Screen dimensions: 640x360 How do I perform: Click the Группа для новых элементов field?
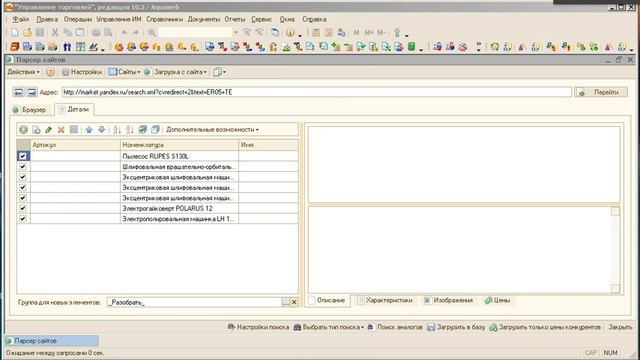(x=194, y=302)
